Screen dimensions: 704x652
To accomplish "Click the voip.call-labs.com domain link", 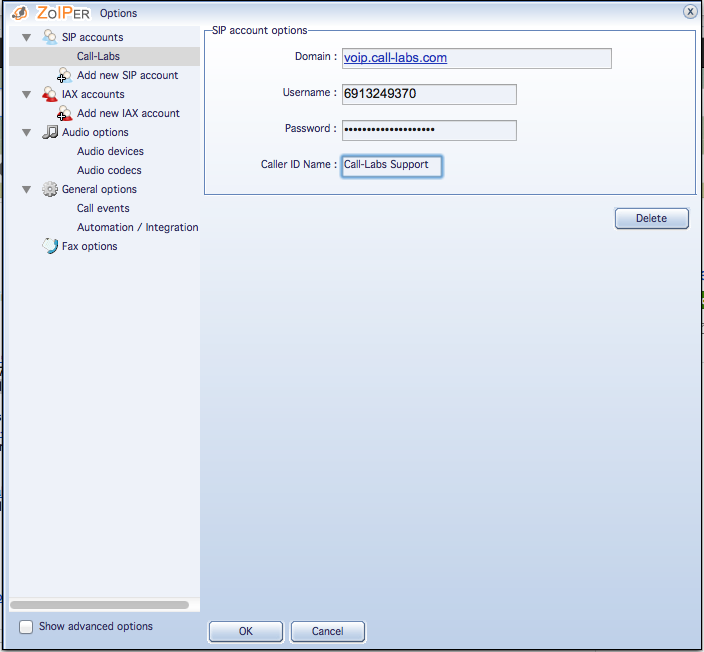I will [395, 58].
